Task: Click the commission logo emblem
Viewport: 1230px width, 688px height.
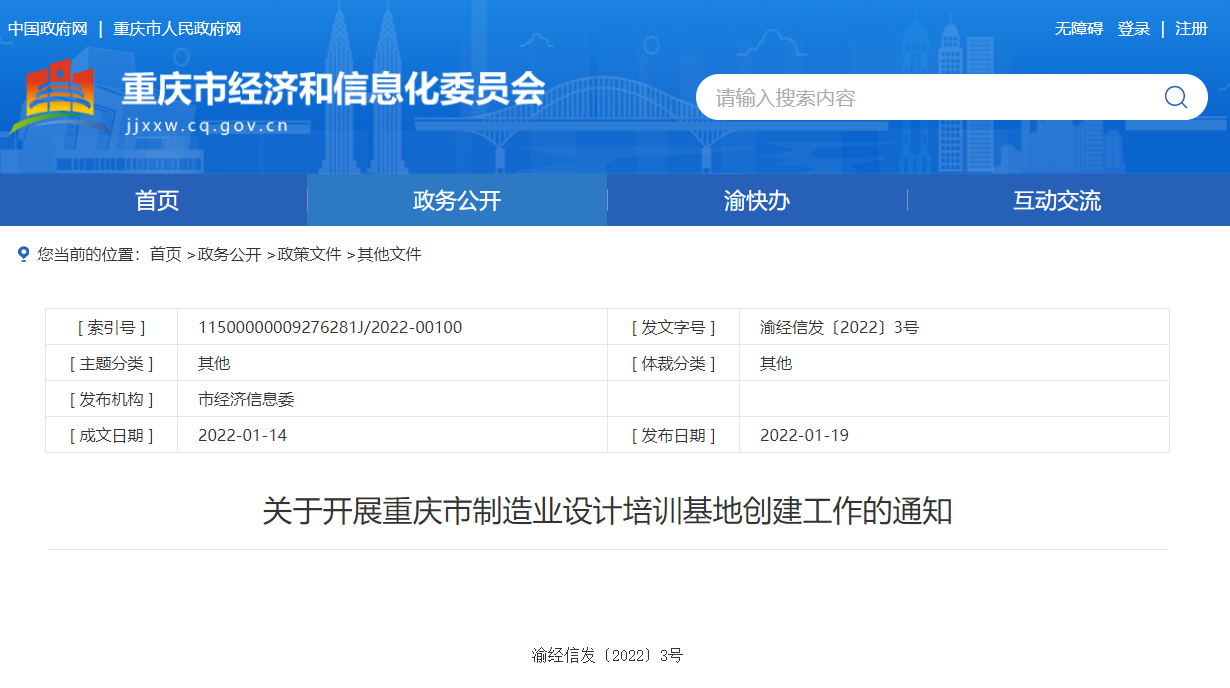Action: click(x=58, y=97)
